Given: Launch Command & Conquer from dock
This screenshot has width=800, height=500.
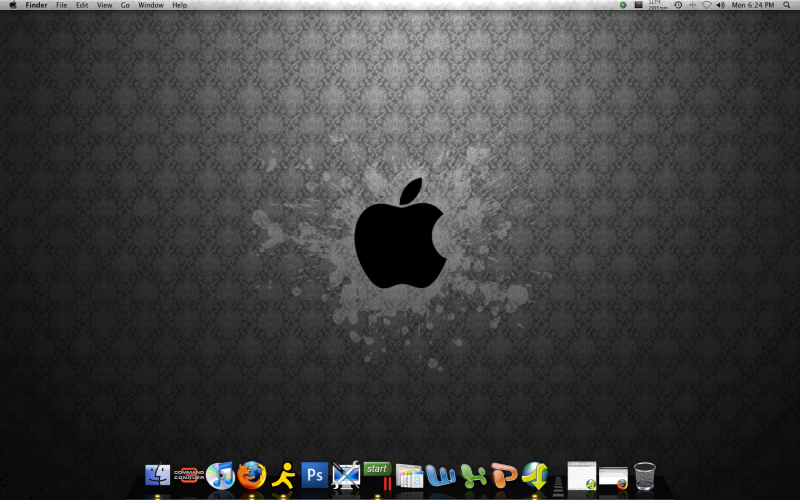Looking at the screenshot, I should click(x=189, y=475).
